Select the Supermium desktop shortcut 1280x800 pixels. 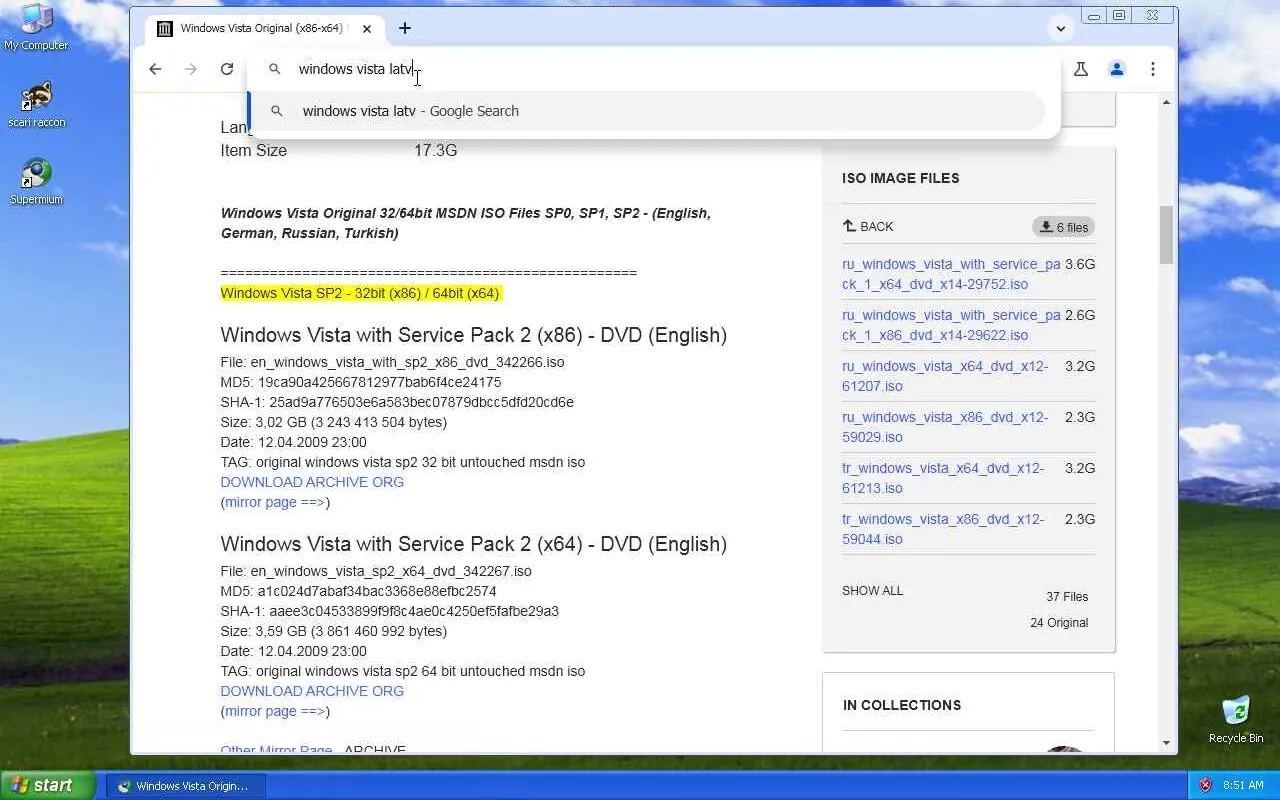36,181
